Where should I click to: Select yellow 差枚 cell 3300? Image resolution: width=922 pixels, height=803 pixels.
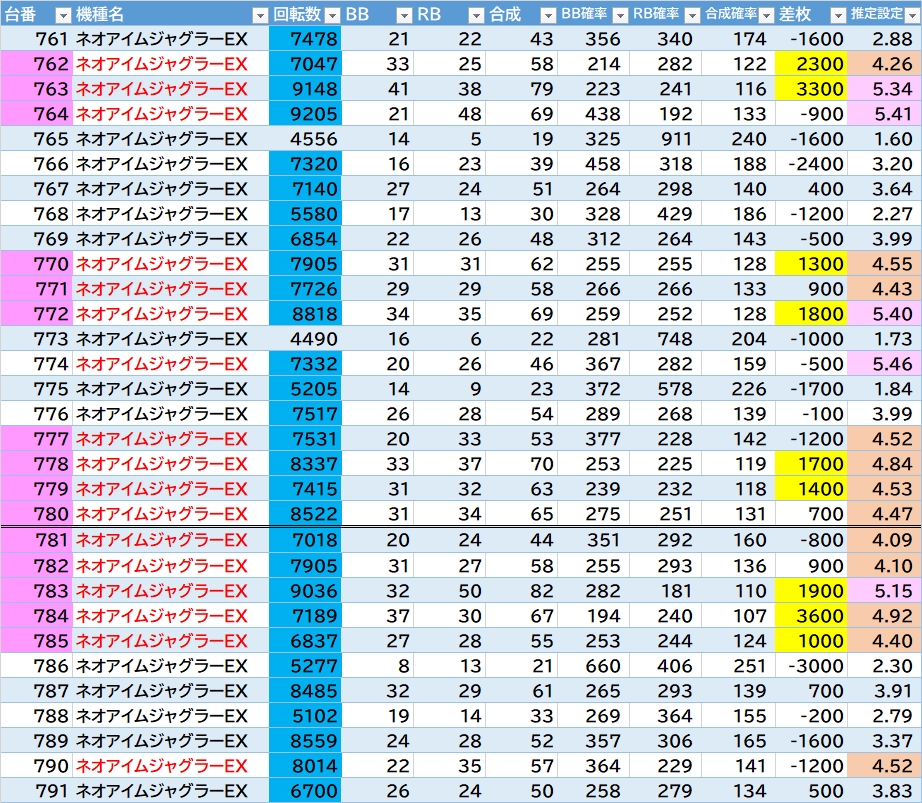[811, 89]
